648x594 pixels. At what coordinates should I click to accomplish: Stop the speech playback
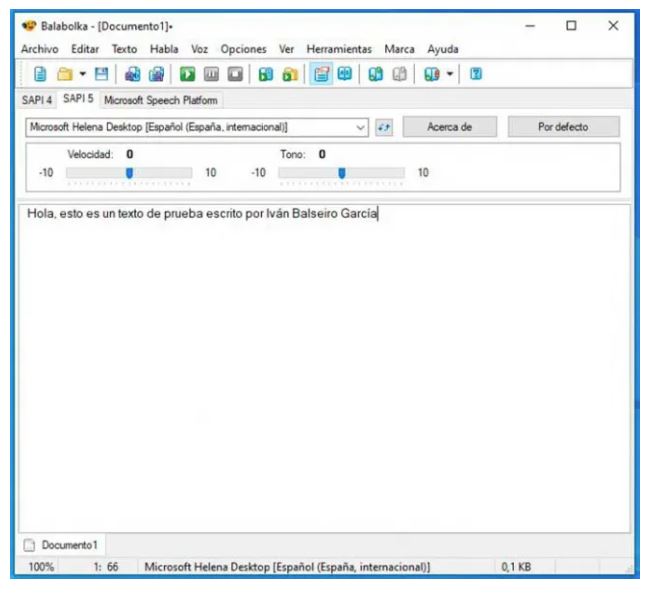tap(235, 74)
